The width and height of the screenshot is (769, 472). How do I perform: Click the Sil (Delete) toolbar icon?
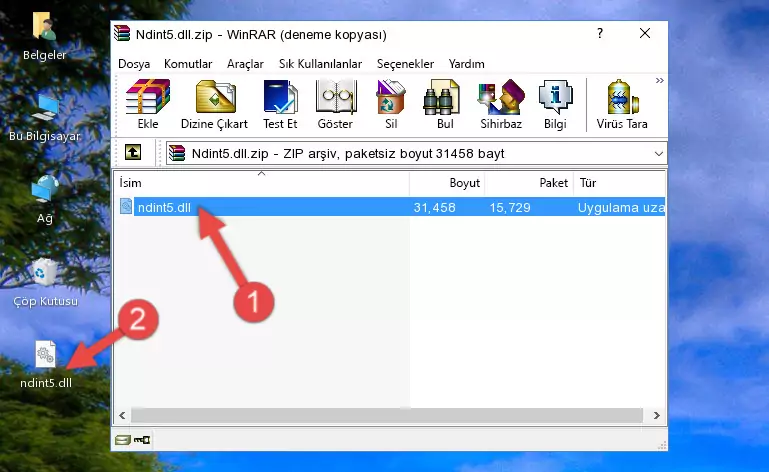[x=391, y=105]
